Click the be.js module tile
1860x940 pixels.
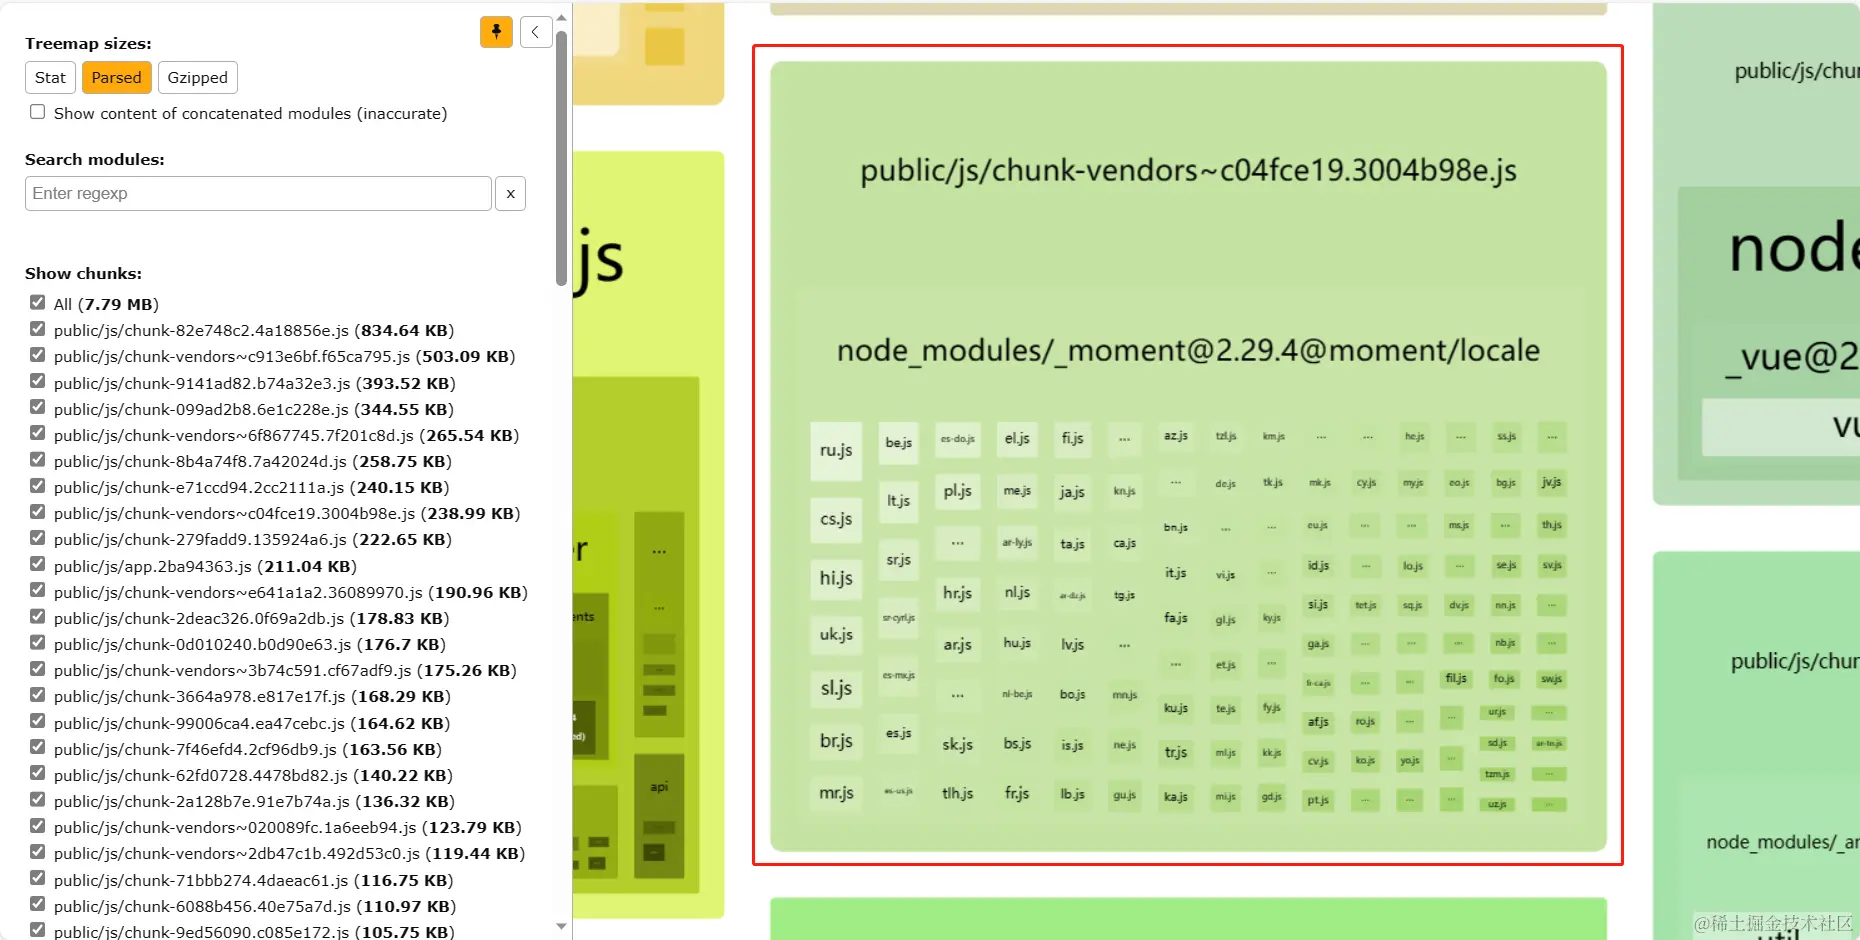point(899,443)
